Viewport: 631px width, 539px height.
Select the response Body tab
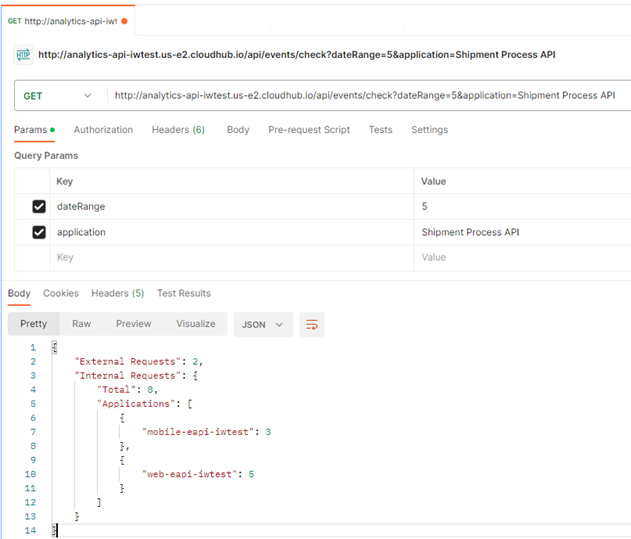(19, 293)
